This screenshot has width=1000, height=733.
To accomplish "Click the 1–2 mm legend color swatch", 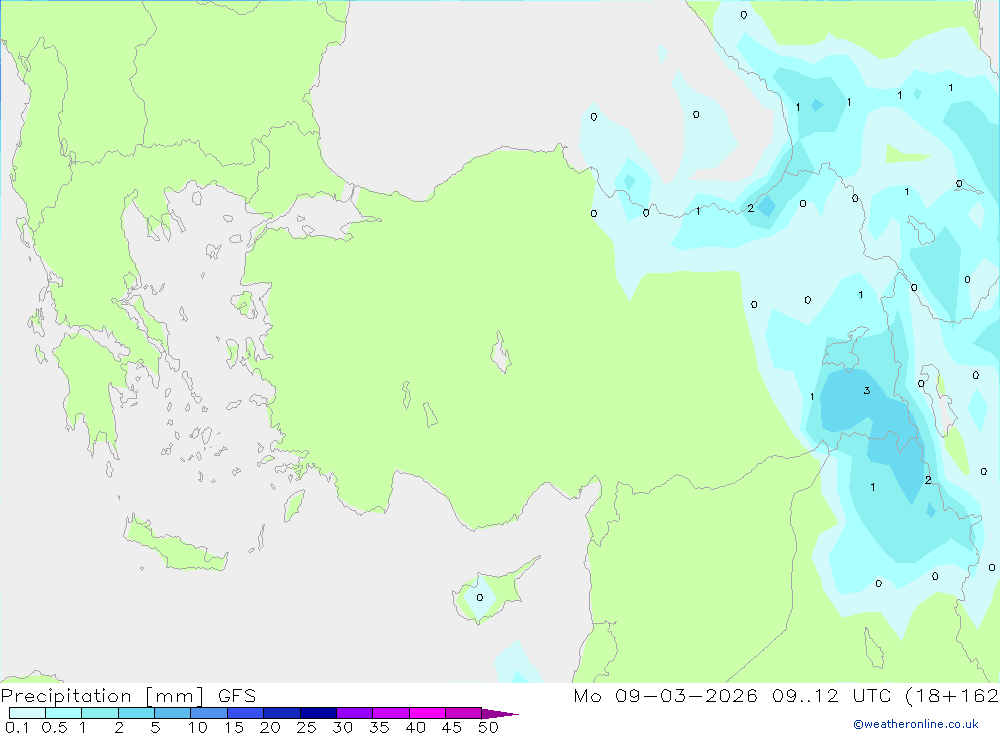I will coord(100,713).
